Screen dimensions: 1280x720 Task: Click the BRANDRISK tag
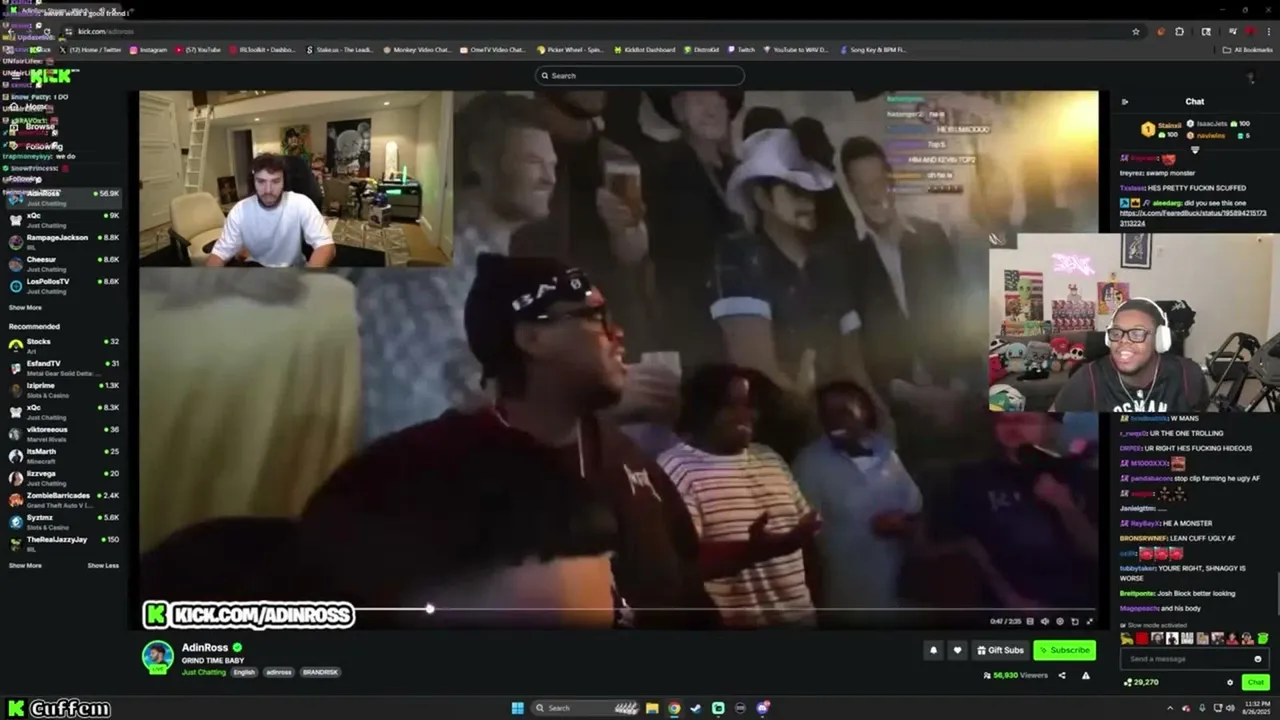[x=320, y=672]
